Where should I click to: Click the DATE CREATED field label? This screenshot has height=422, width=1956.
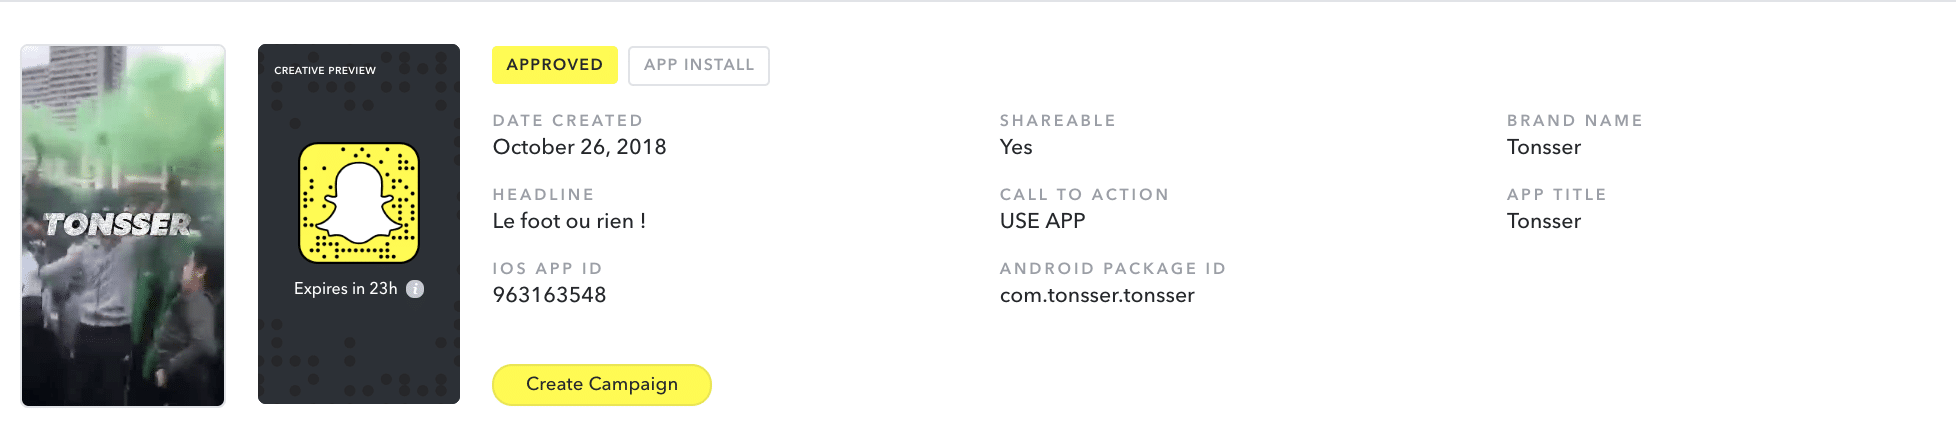click(x=567, y=121)
